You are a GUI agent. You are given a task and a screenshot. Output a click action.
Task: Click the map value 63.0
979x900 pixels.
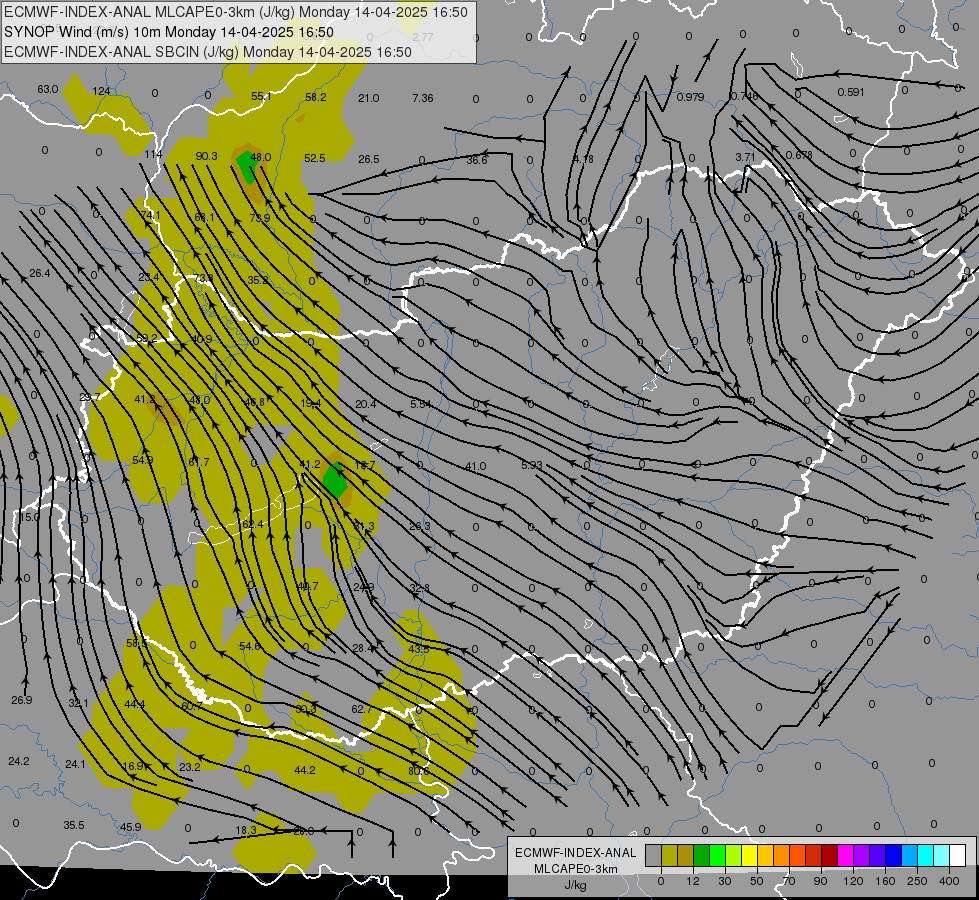[x=47, y=89]
